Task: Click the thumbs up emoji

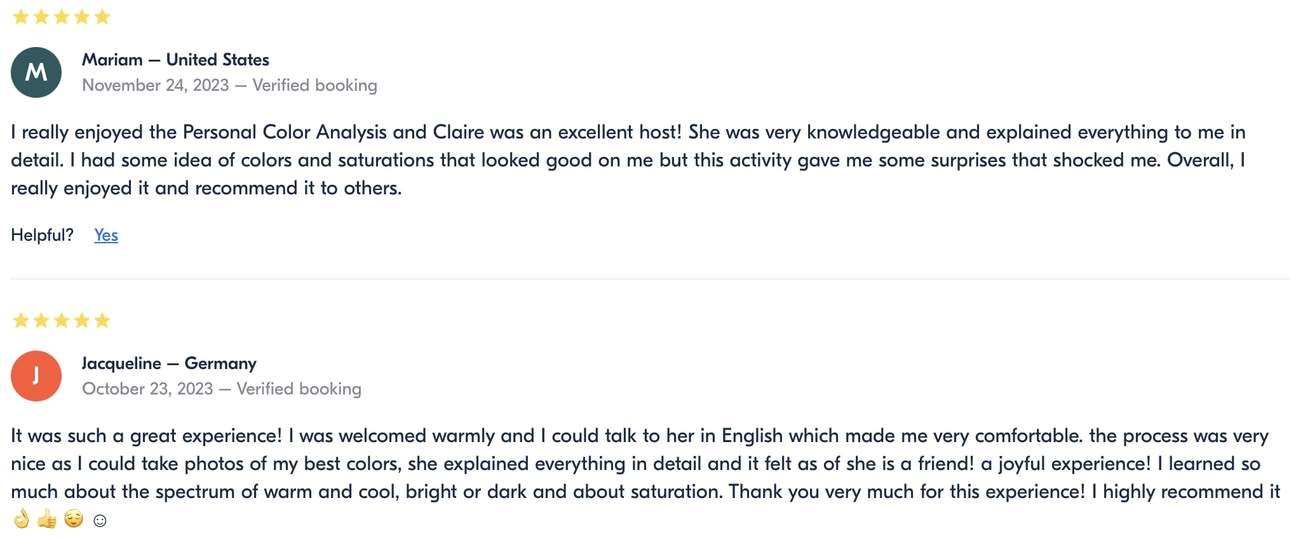Action: 47,520
